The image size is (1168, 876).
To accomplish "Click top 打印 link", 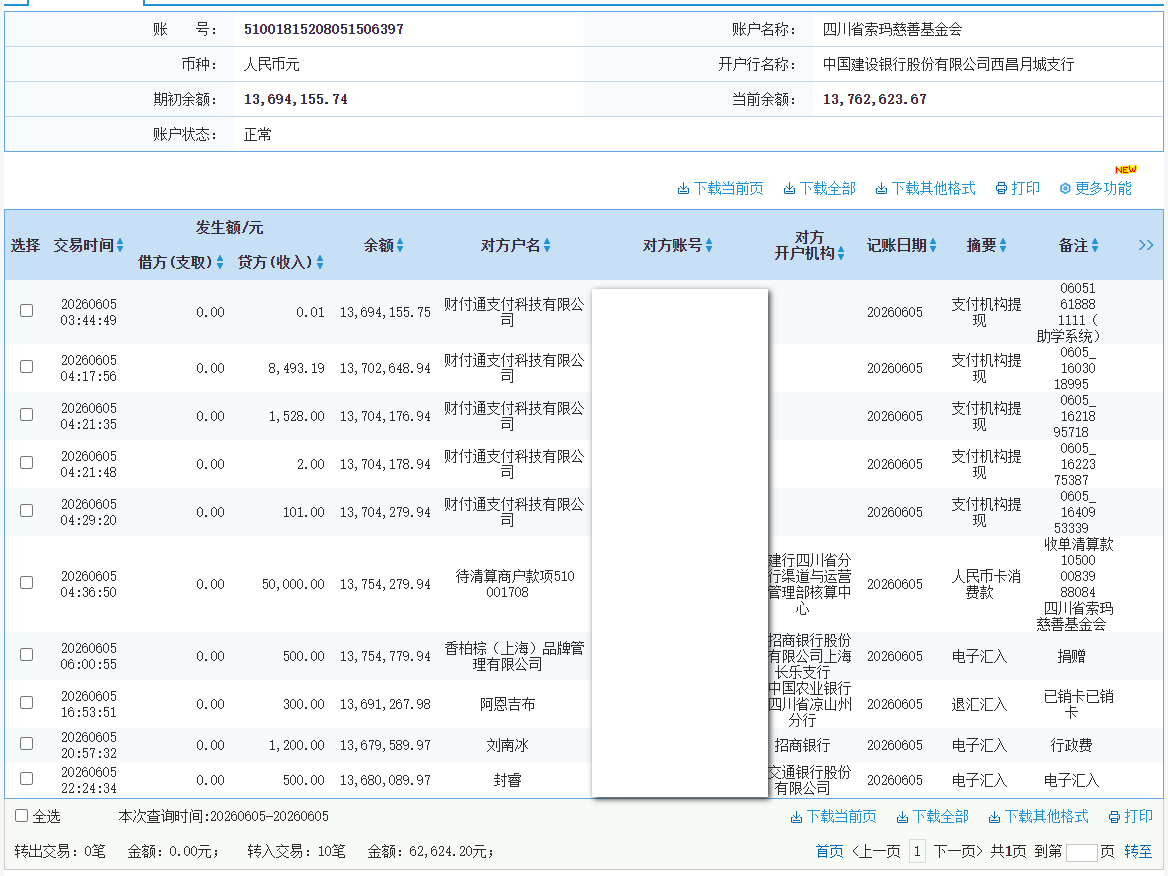I will pyautogui.click(x=1018, y=188).
